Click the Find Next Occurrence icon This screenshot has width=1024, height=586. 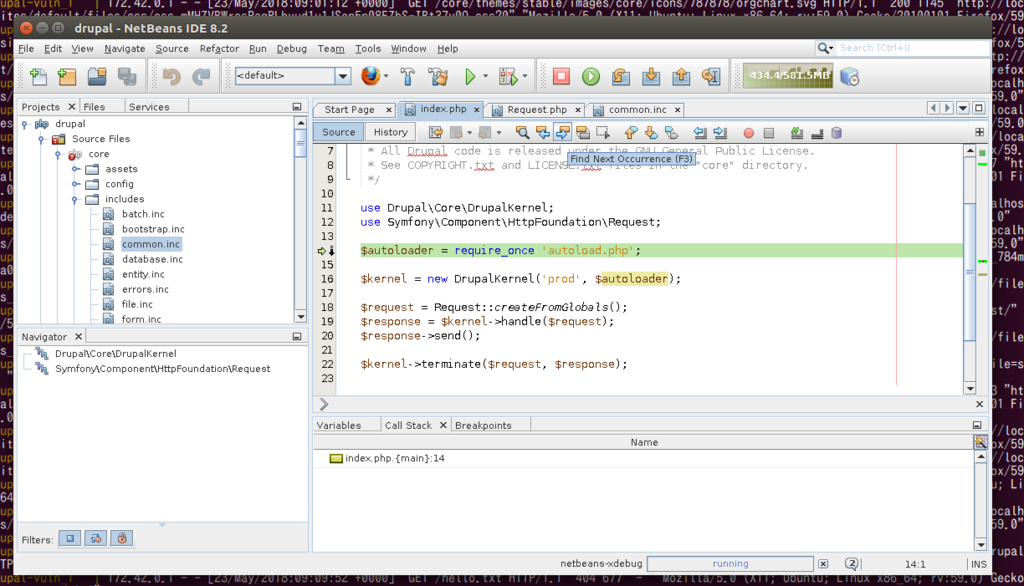coord(562,133)
